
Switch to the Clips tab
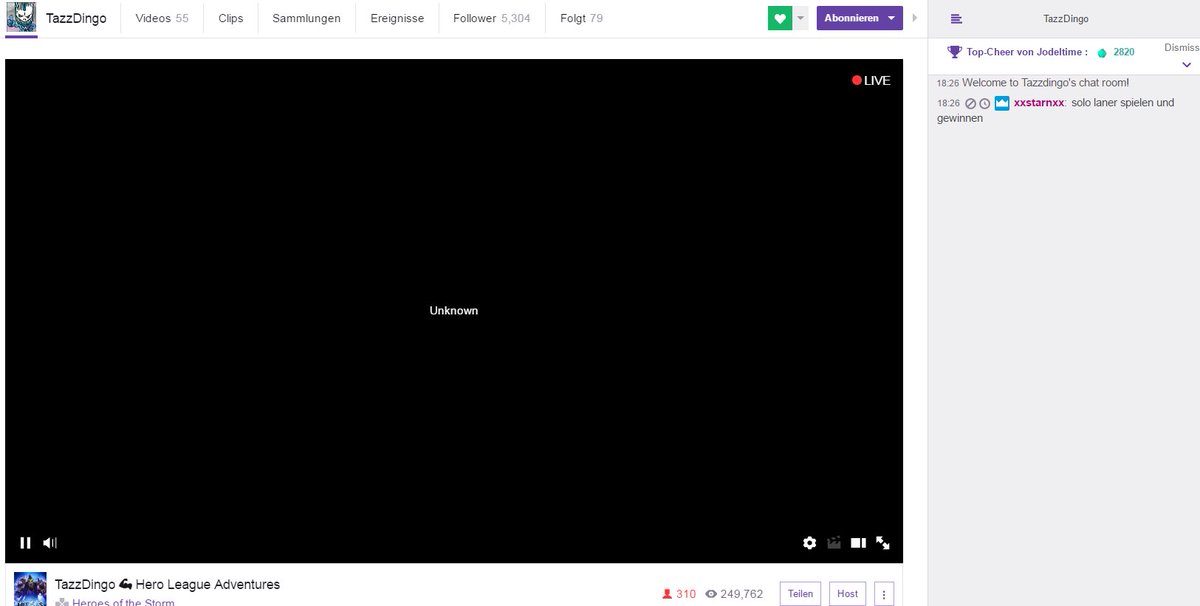[x=231, y=18]
